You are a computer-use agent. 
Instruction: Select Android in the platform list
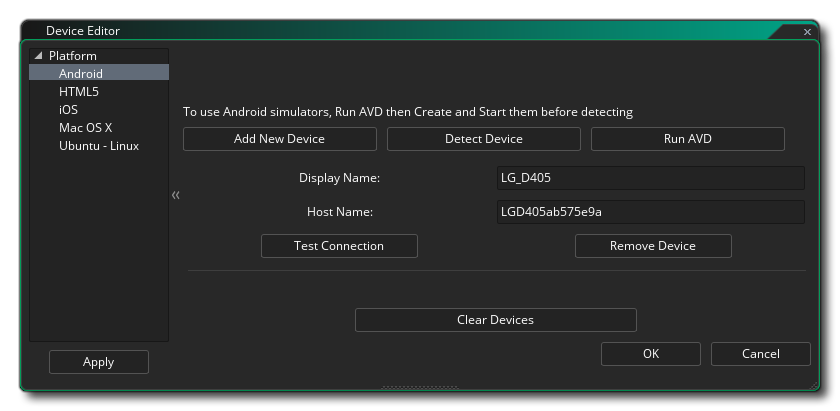[80, 73]
